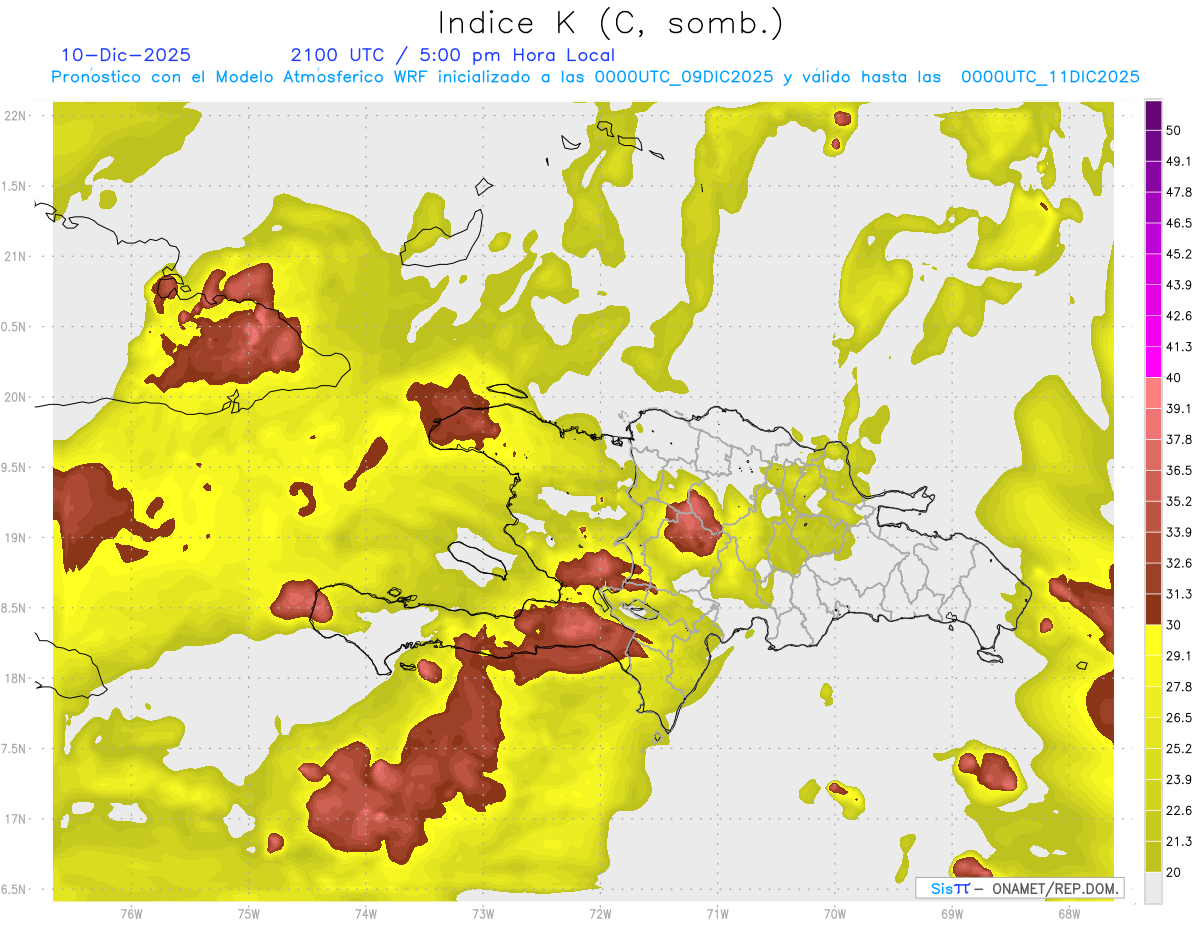
Task: Click the '47.8' color bar value
Action: tap(1179, 192)
